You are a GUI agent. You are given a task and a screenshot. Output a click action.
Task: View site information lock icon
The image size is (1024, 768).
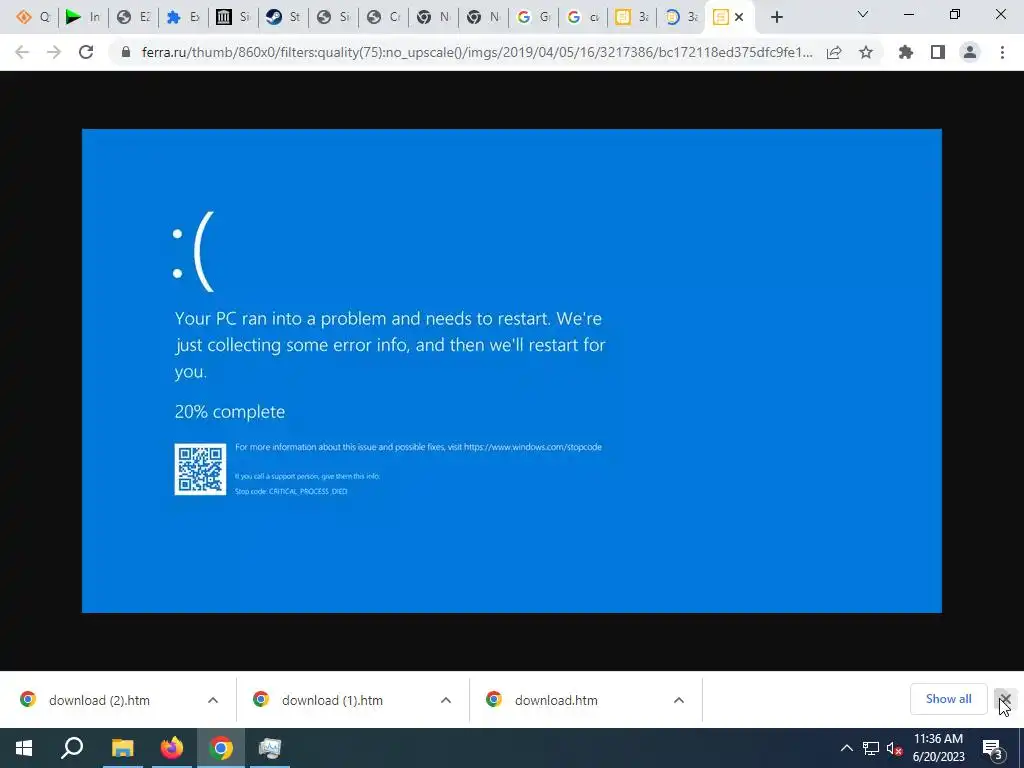(x=126, y=52)
